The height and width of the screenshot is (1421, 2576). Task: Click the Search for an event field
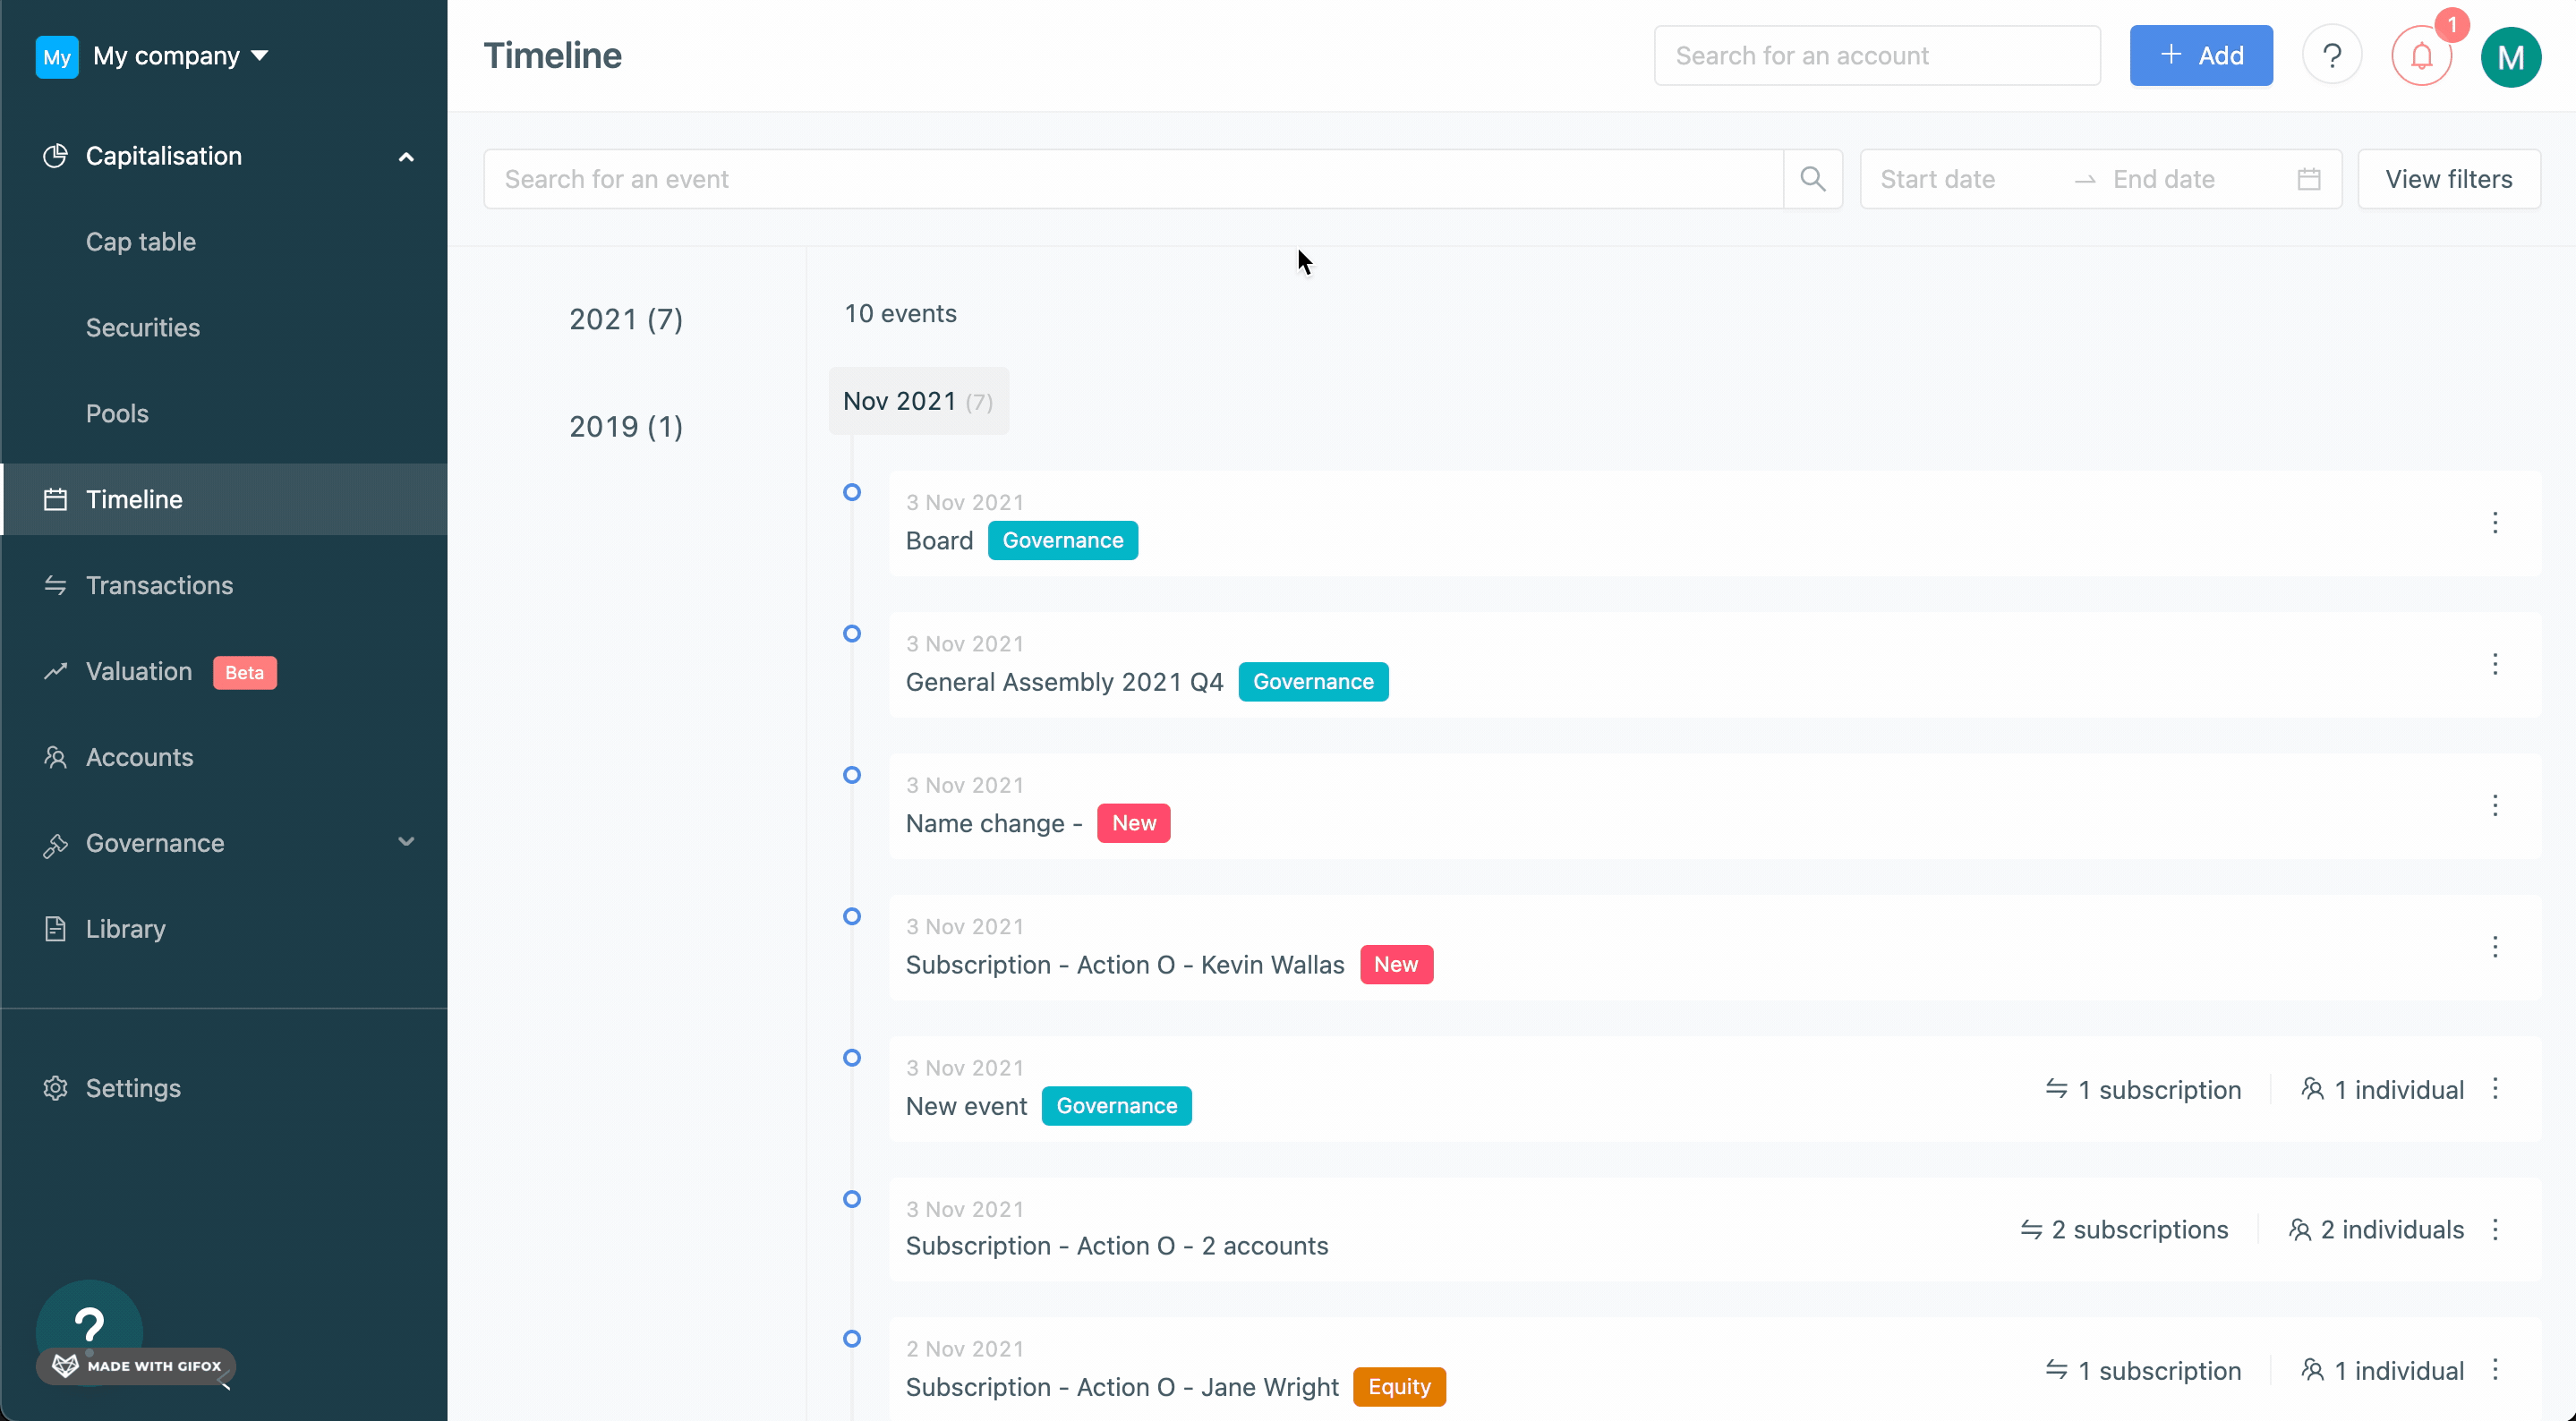1132,179
